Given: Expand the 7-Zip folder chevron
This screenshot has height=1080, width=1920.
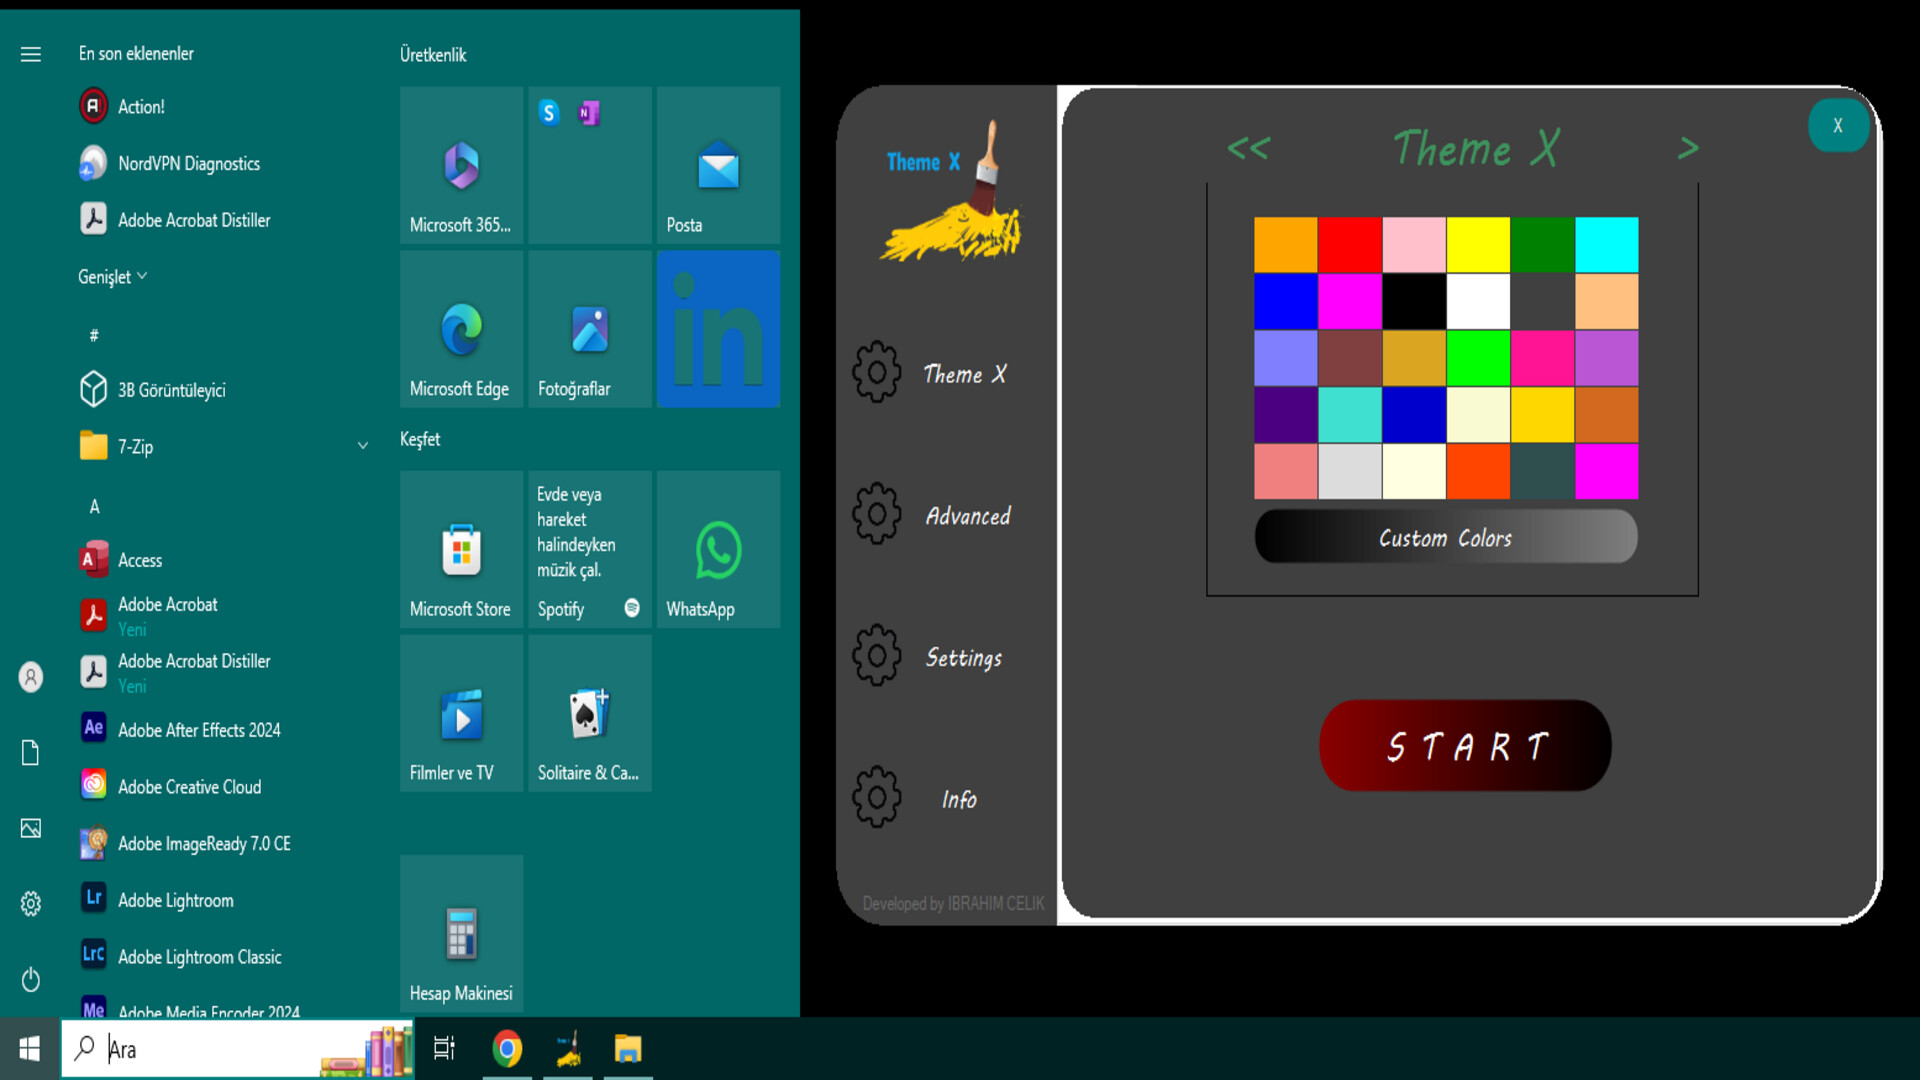Looking at the screenshot, I should click(363, 446).
